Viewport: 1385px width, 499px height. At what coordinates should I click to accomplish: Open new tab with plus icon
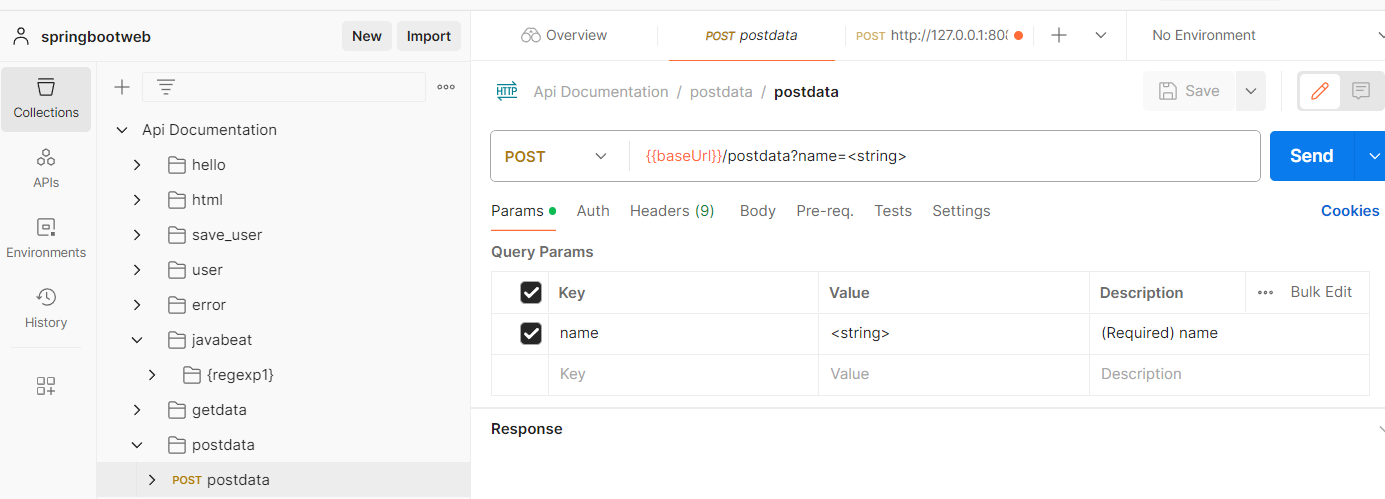(1059, 35)
